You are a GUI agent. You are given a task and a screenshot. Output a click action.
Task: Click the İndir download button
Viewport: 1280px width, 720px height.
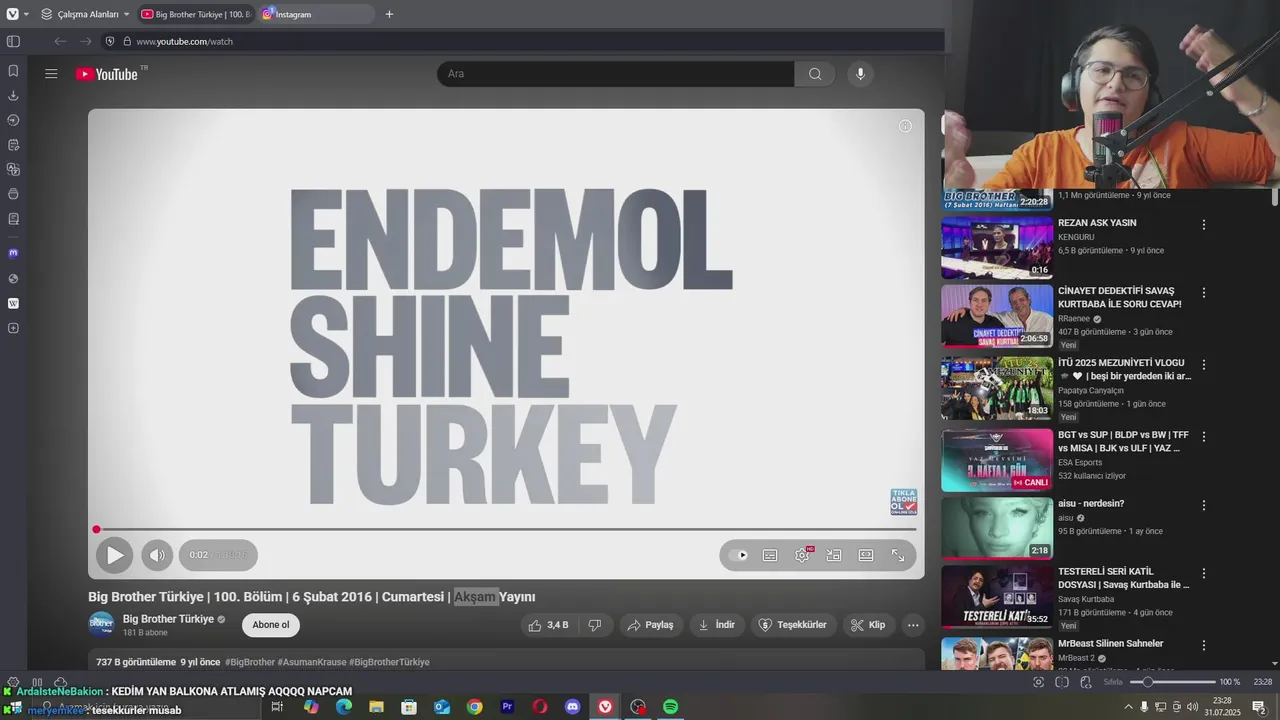pos(717,625)
